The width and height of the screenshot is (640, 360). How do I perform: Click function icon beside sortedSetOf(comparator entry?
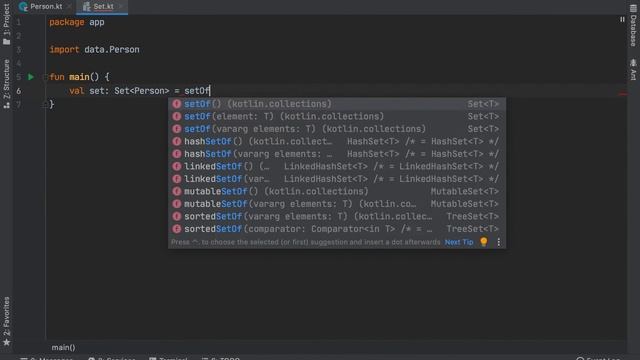pos(176,229)
